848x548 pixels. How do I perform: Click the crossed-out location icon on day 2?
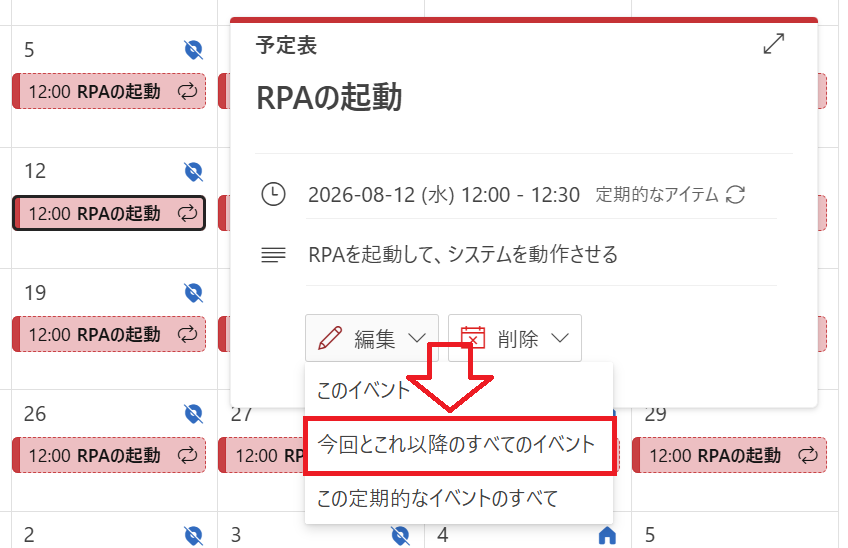pyautogui.click(x=194, y=536)
